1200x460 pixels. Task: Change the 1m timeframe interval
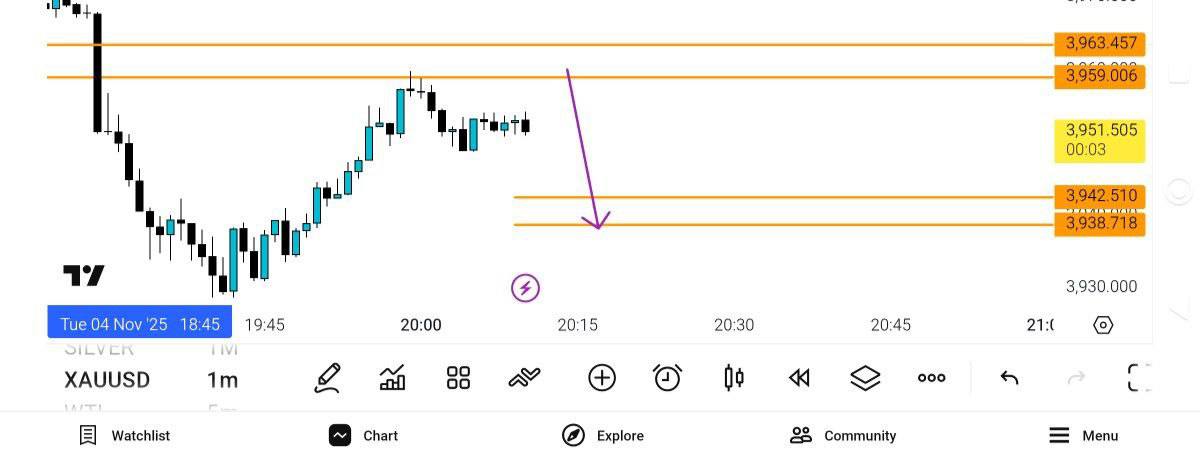point(222,380)
